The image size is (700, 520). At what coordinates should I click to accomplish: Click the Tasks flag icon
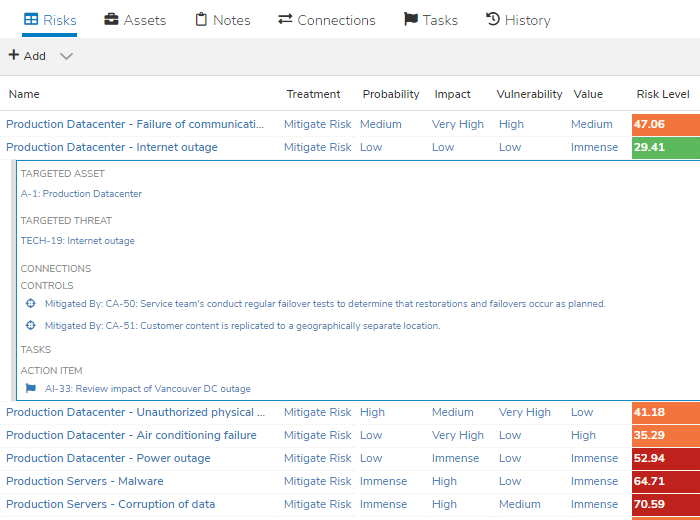[410, 20]
